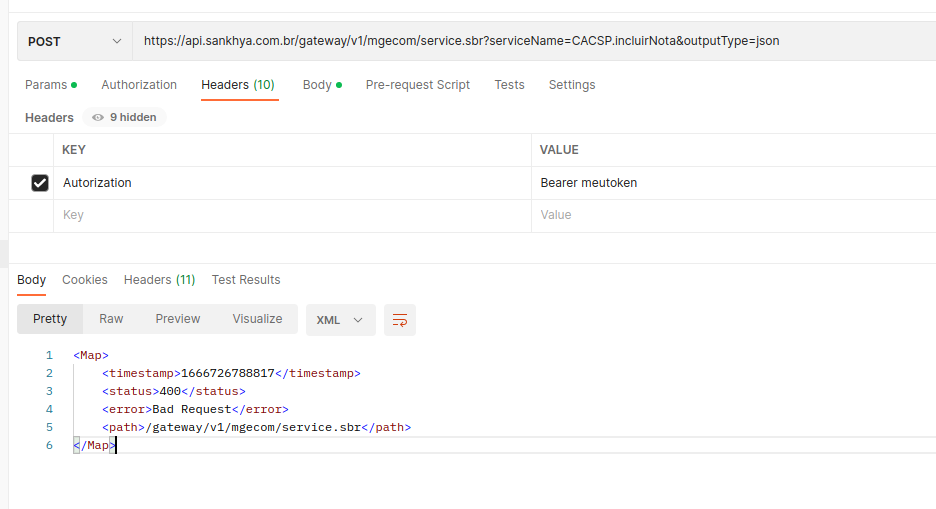Click the empty Key input cell
Screen dimensions: 936x509
pyautogui.click(x=290, y=215)
